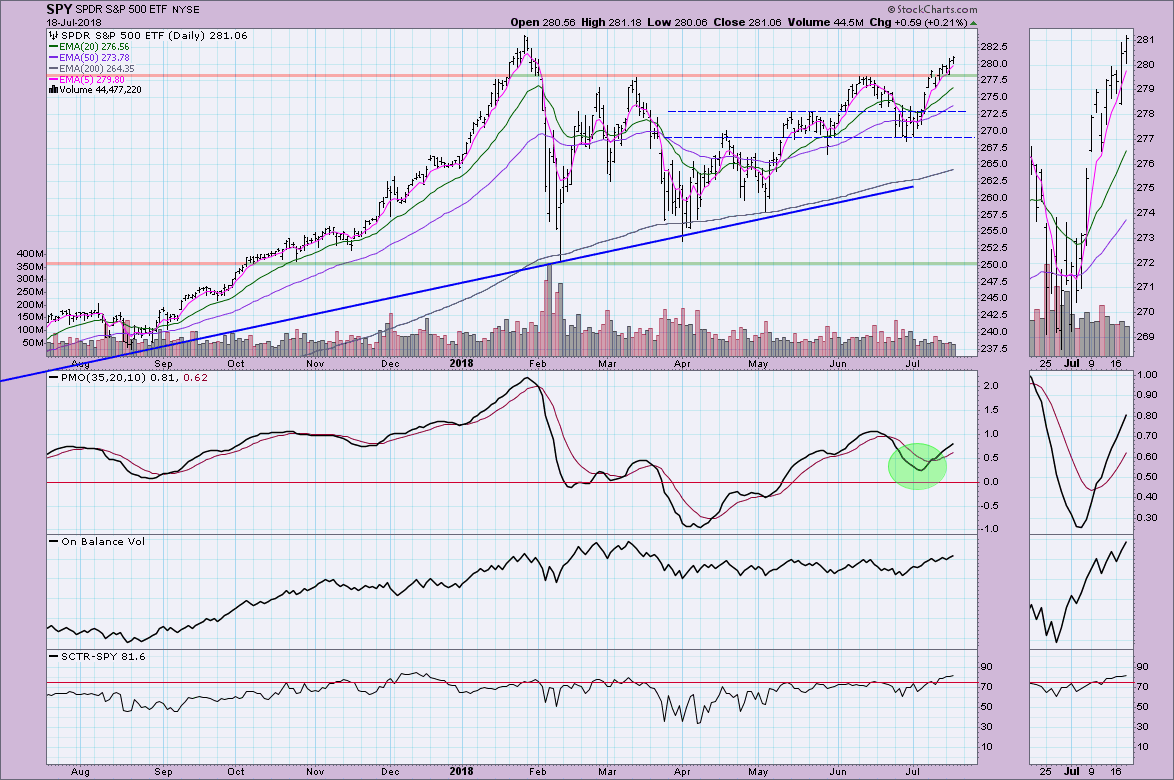Click the 'SPDR S&P 500 ETF (Daily) 281.06' legend
The width and height of the screenshot is (1174, 780).
point(153,35)
